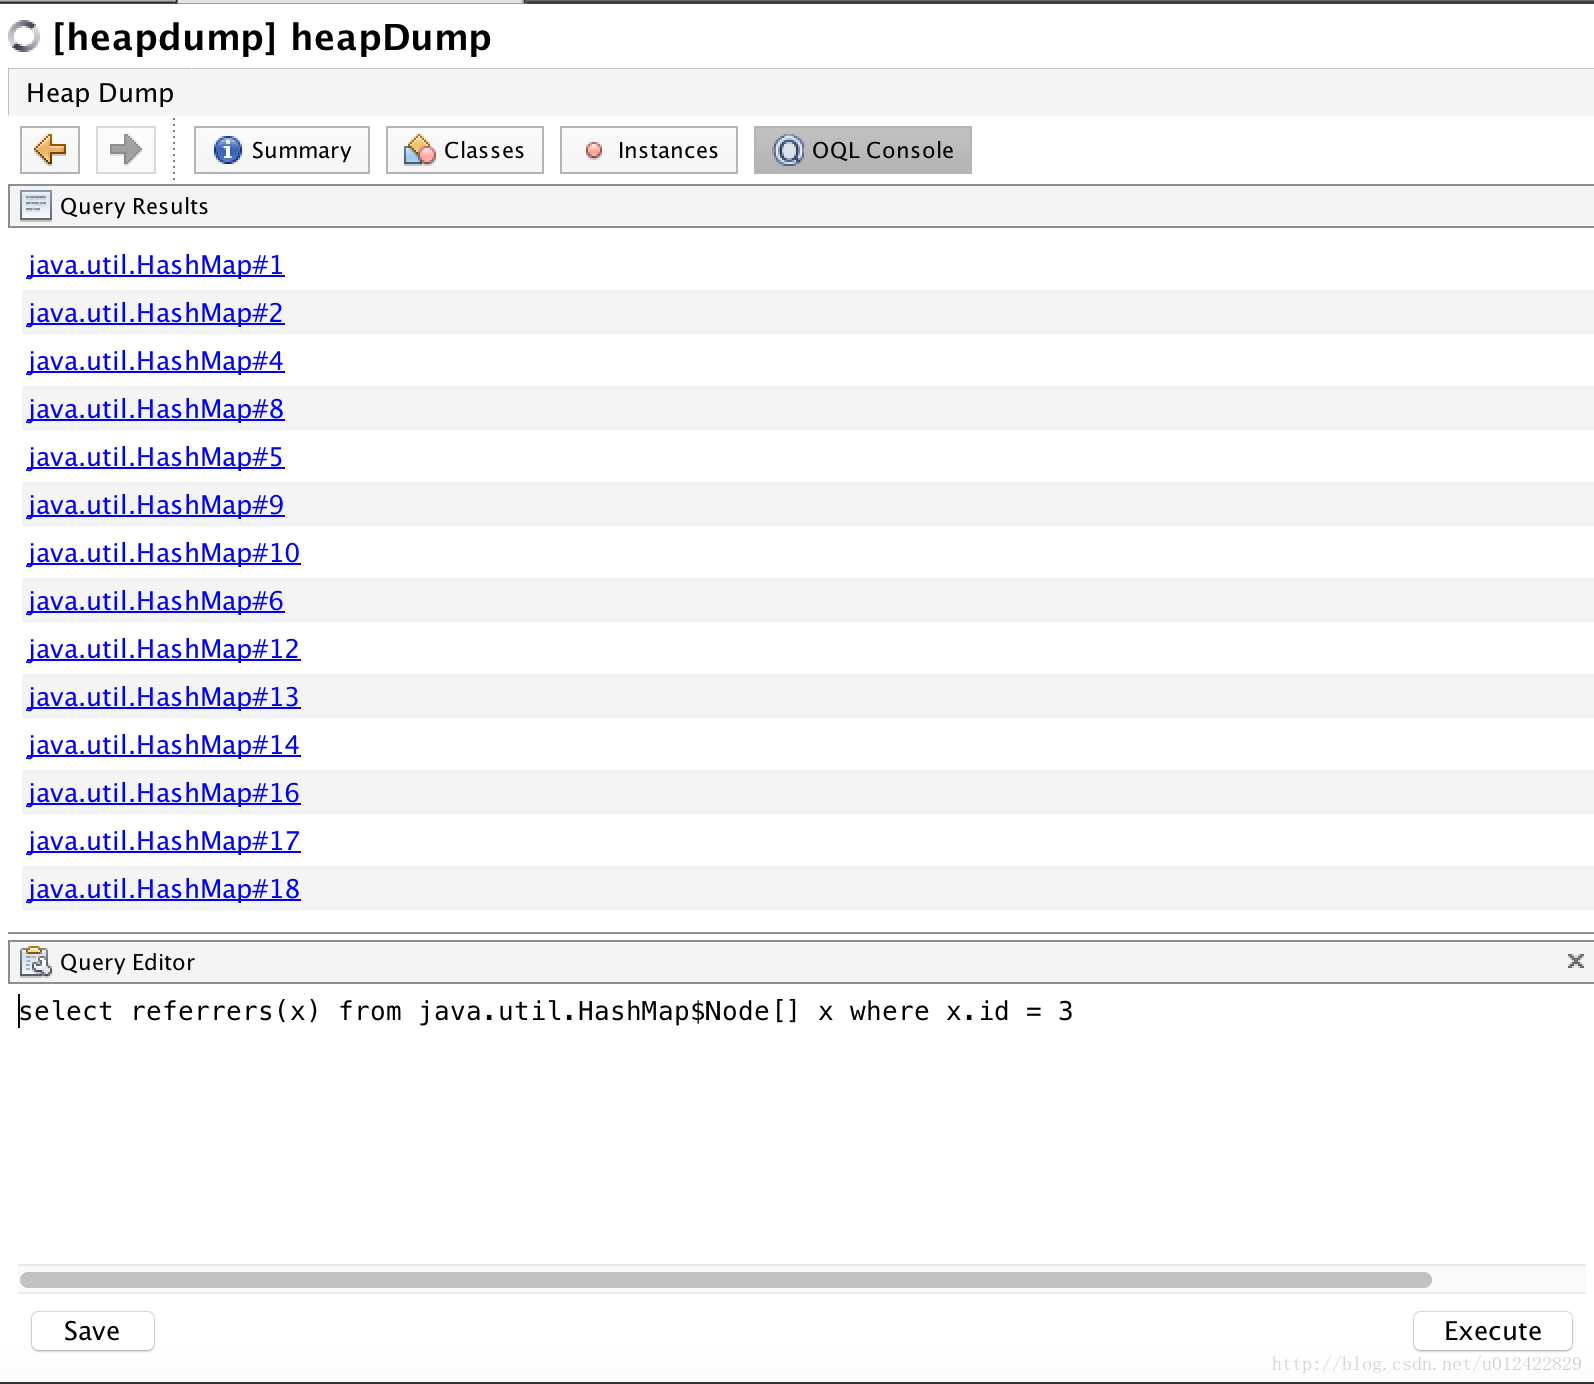
Task: Save the current OQL query
Action: (93, 1331)
